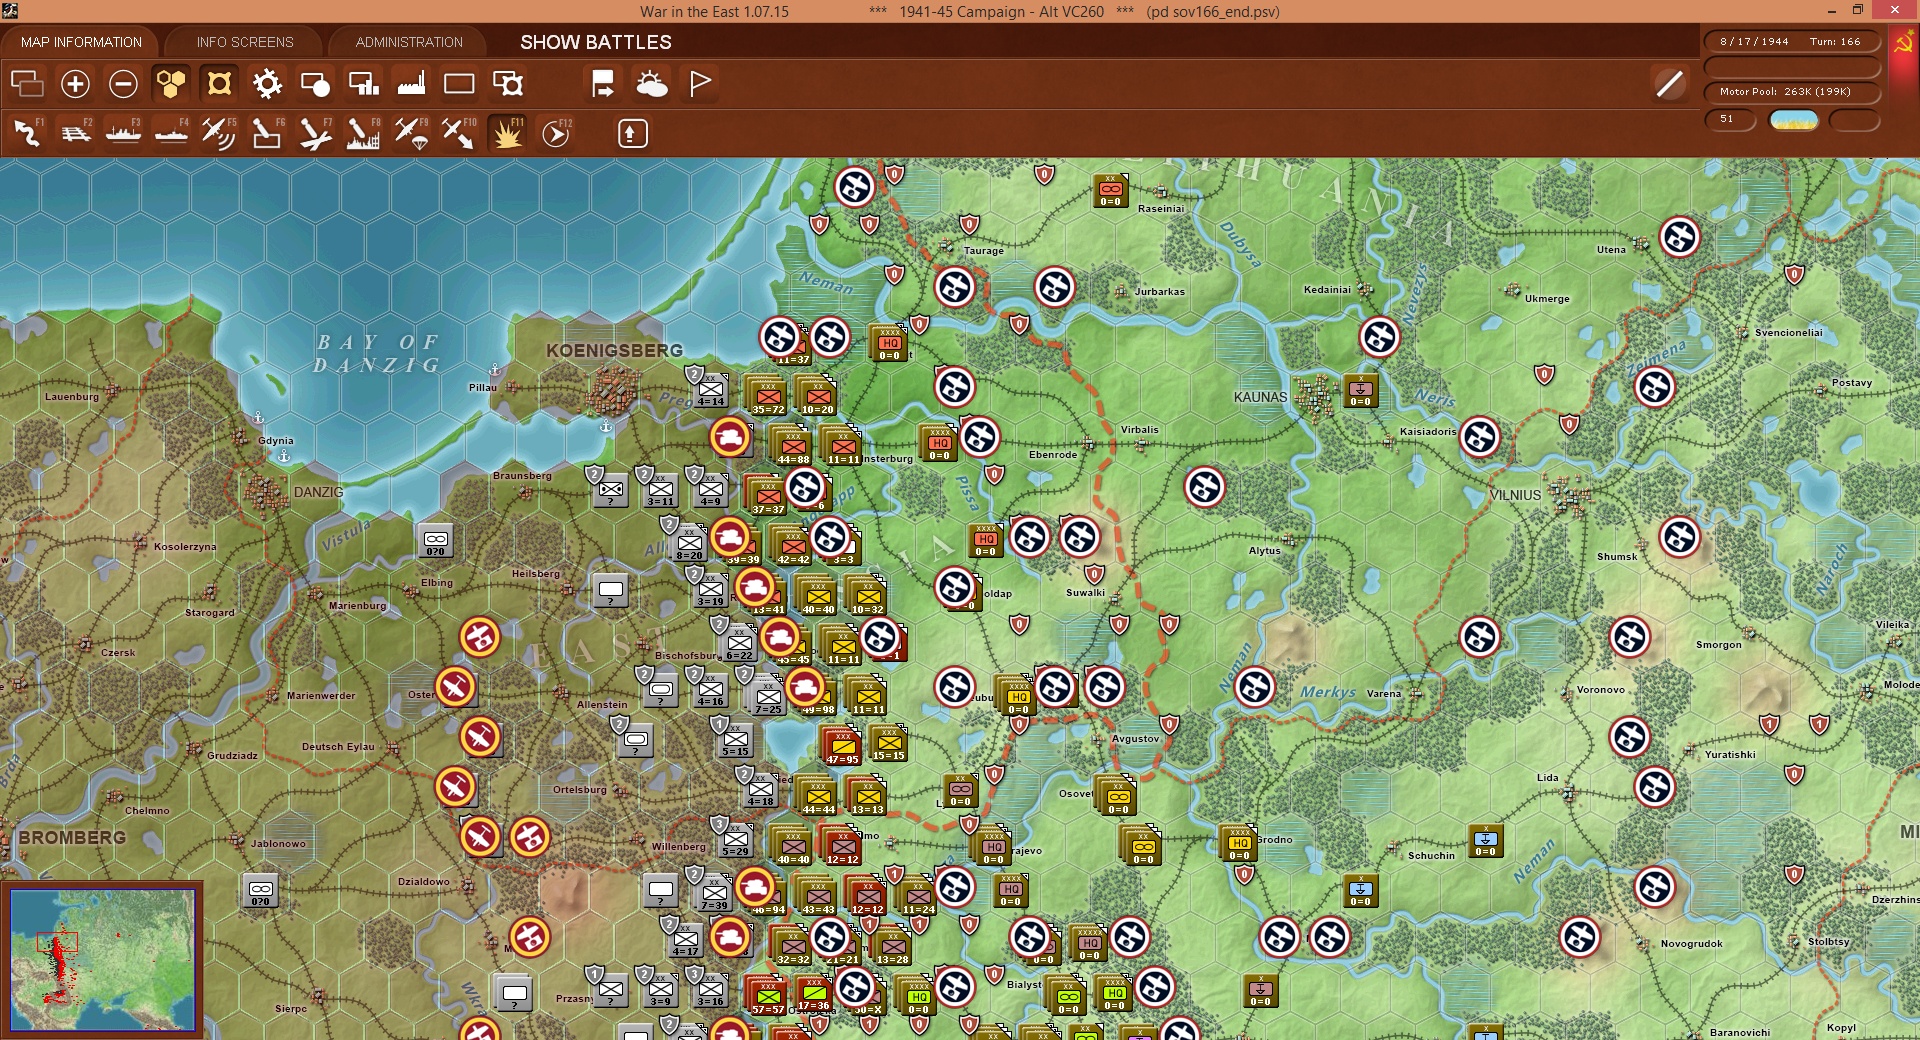1920x1040 pixels.
Task: Click the value 51 in the status panel
Action: tap(1728, 119)
